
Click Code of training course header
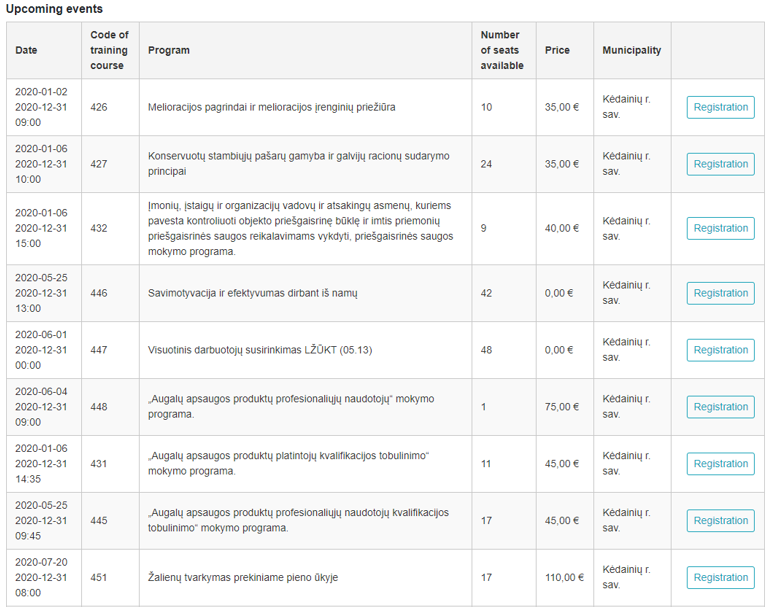(109, 50)
